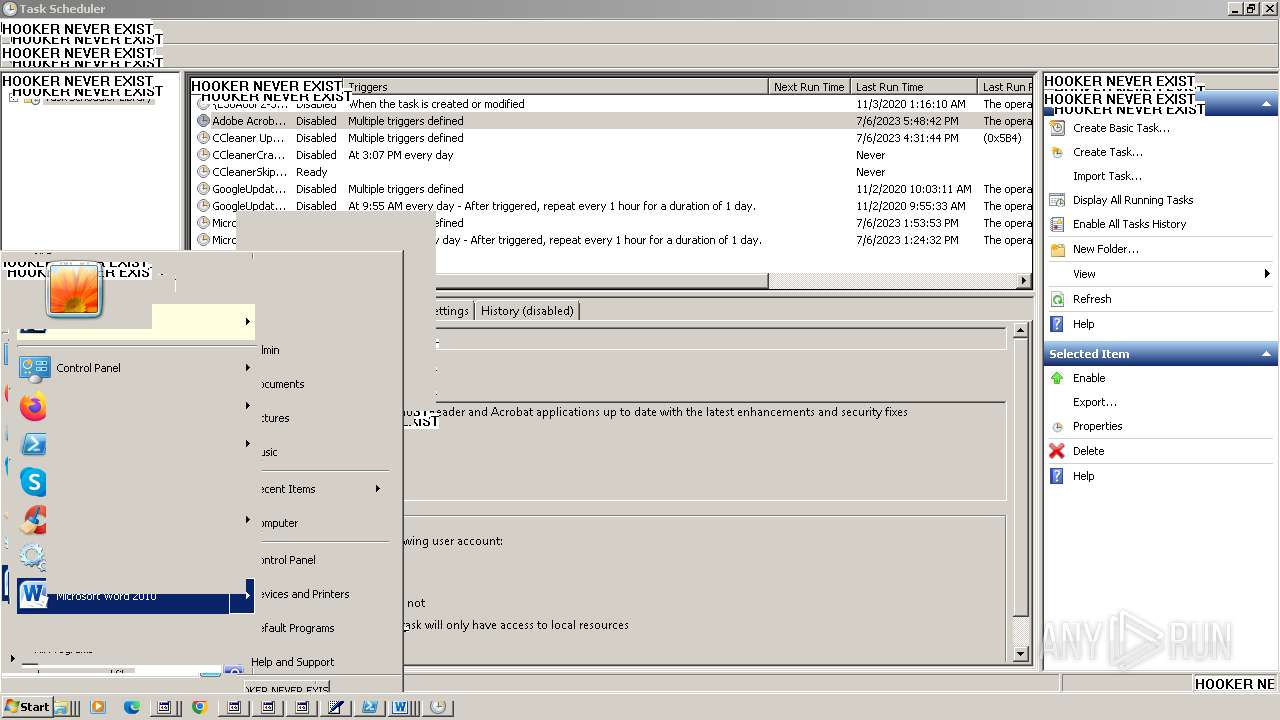Click task list horizontal scrollbar right arrow
This screenshot has width=1280, height=720.
click(x=1024, y=281)
